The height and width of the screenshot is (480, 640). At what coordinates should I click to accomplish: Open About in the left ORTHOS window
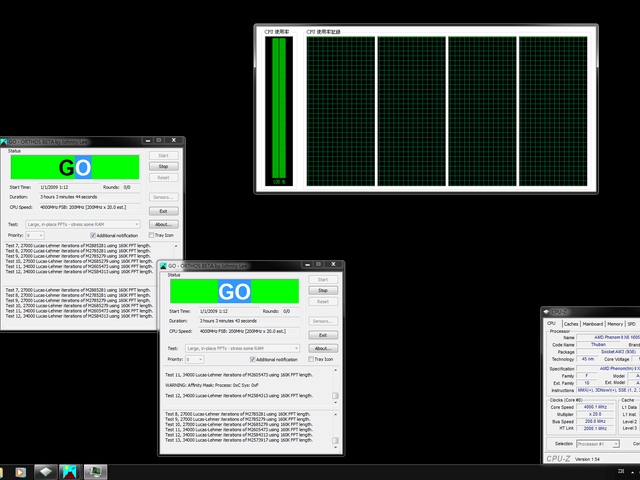tap(163, 224)
